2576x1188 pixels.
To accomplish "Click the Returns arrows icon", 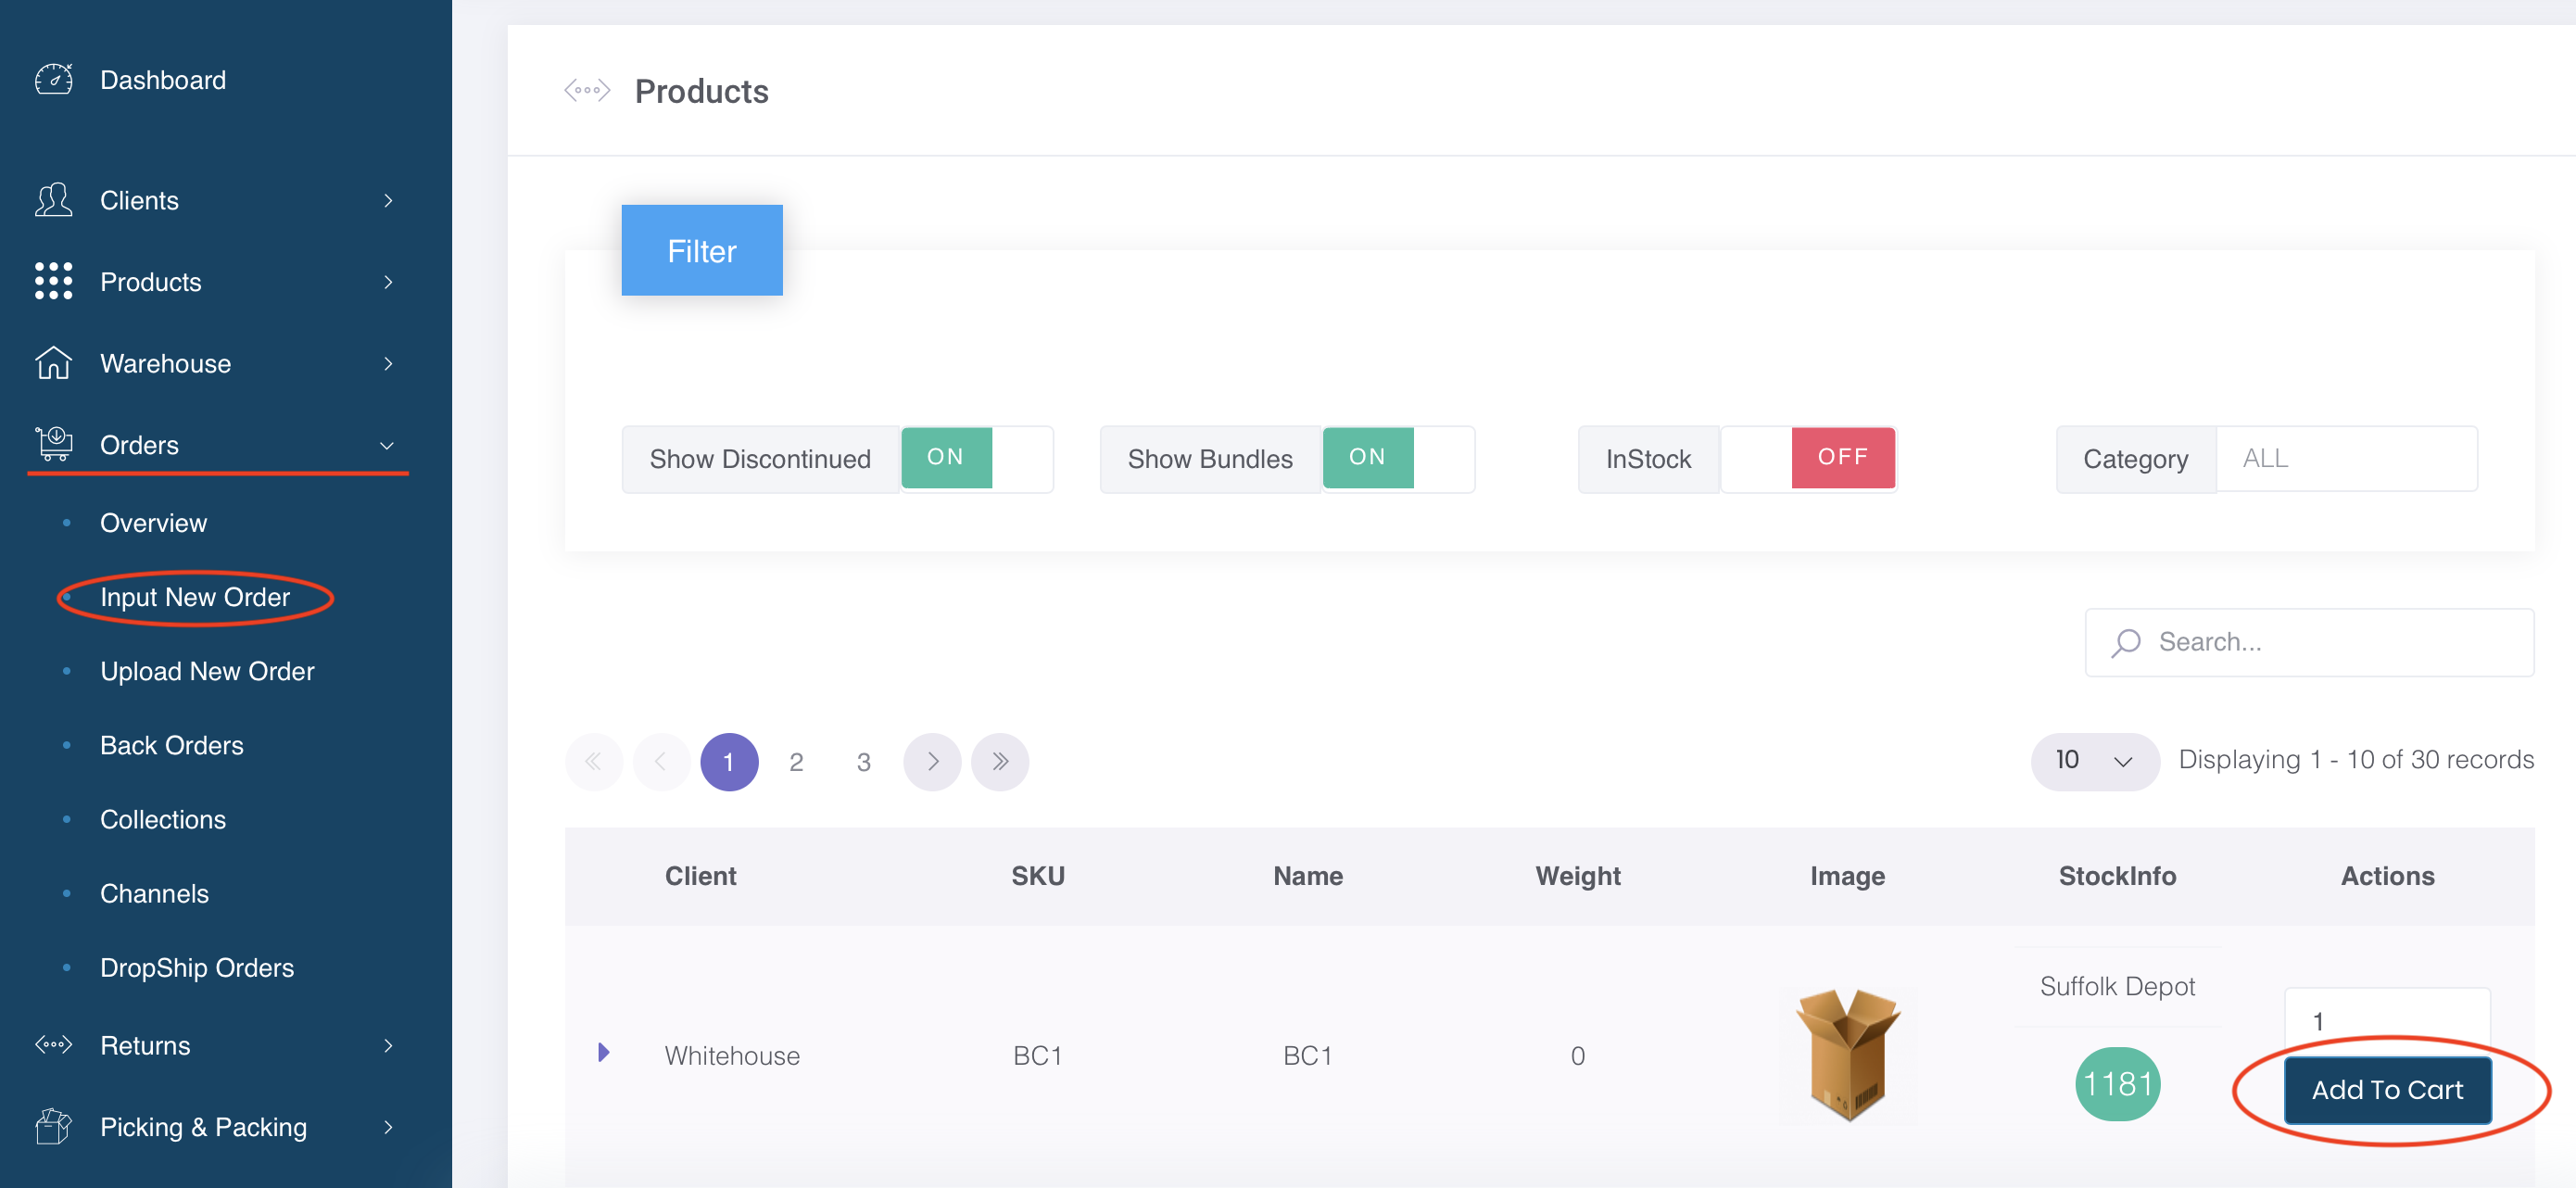I will (x=53, y=1045).
